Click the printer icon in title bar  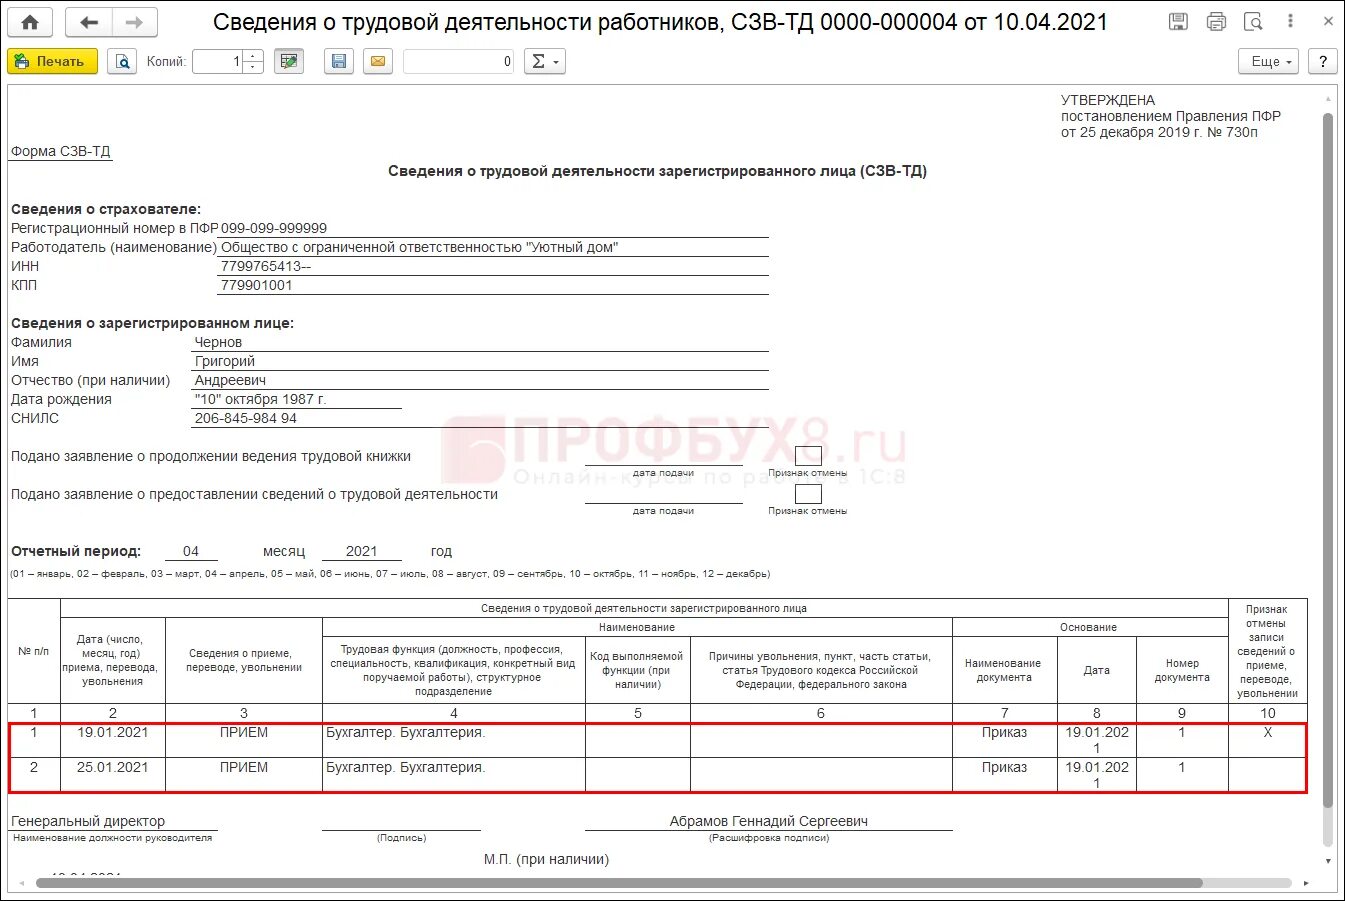1216,22
